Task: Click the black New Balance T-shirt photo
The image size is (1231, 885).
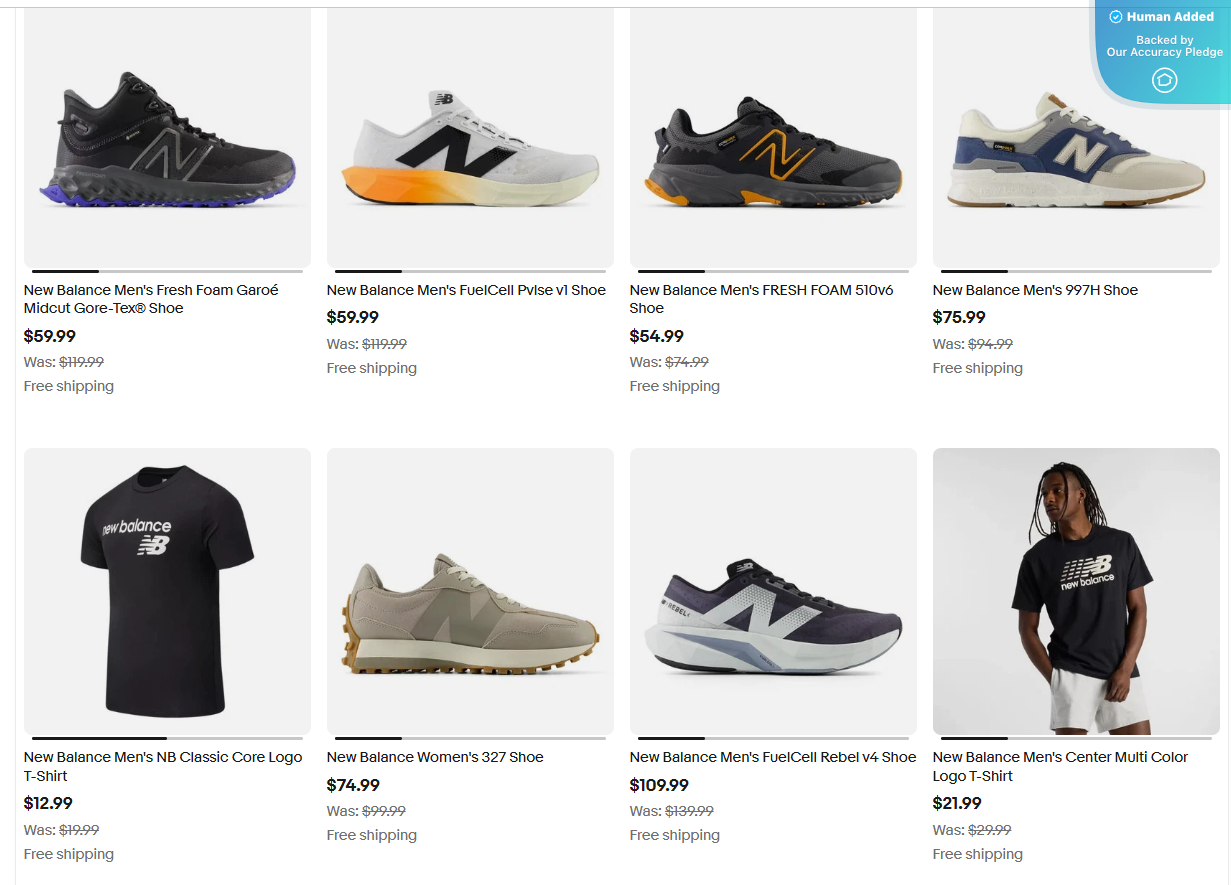Action: [167, 590]
